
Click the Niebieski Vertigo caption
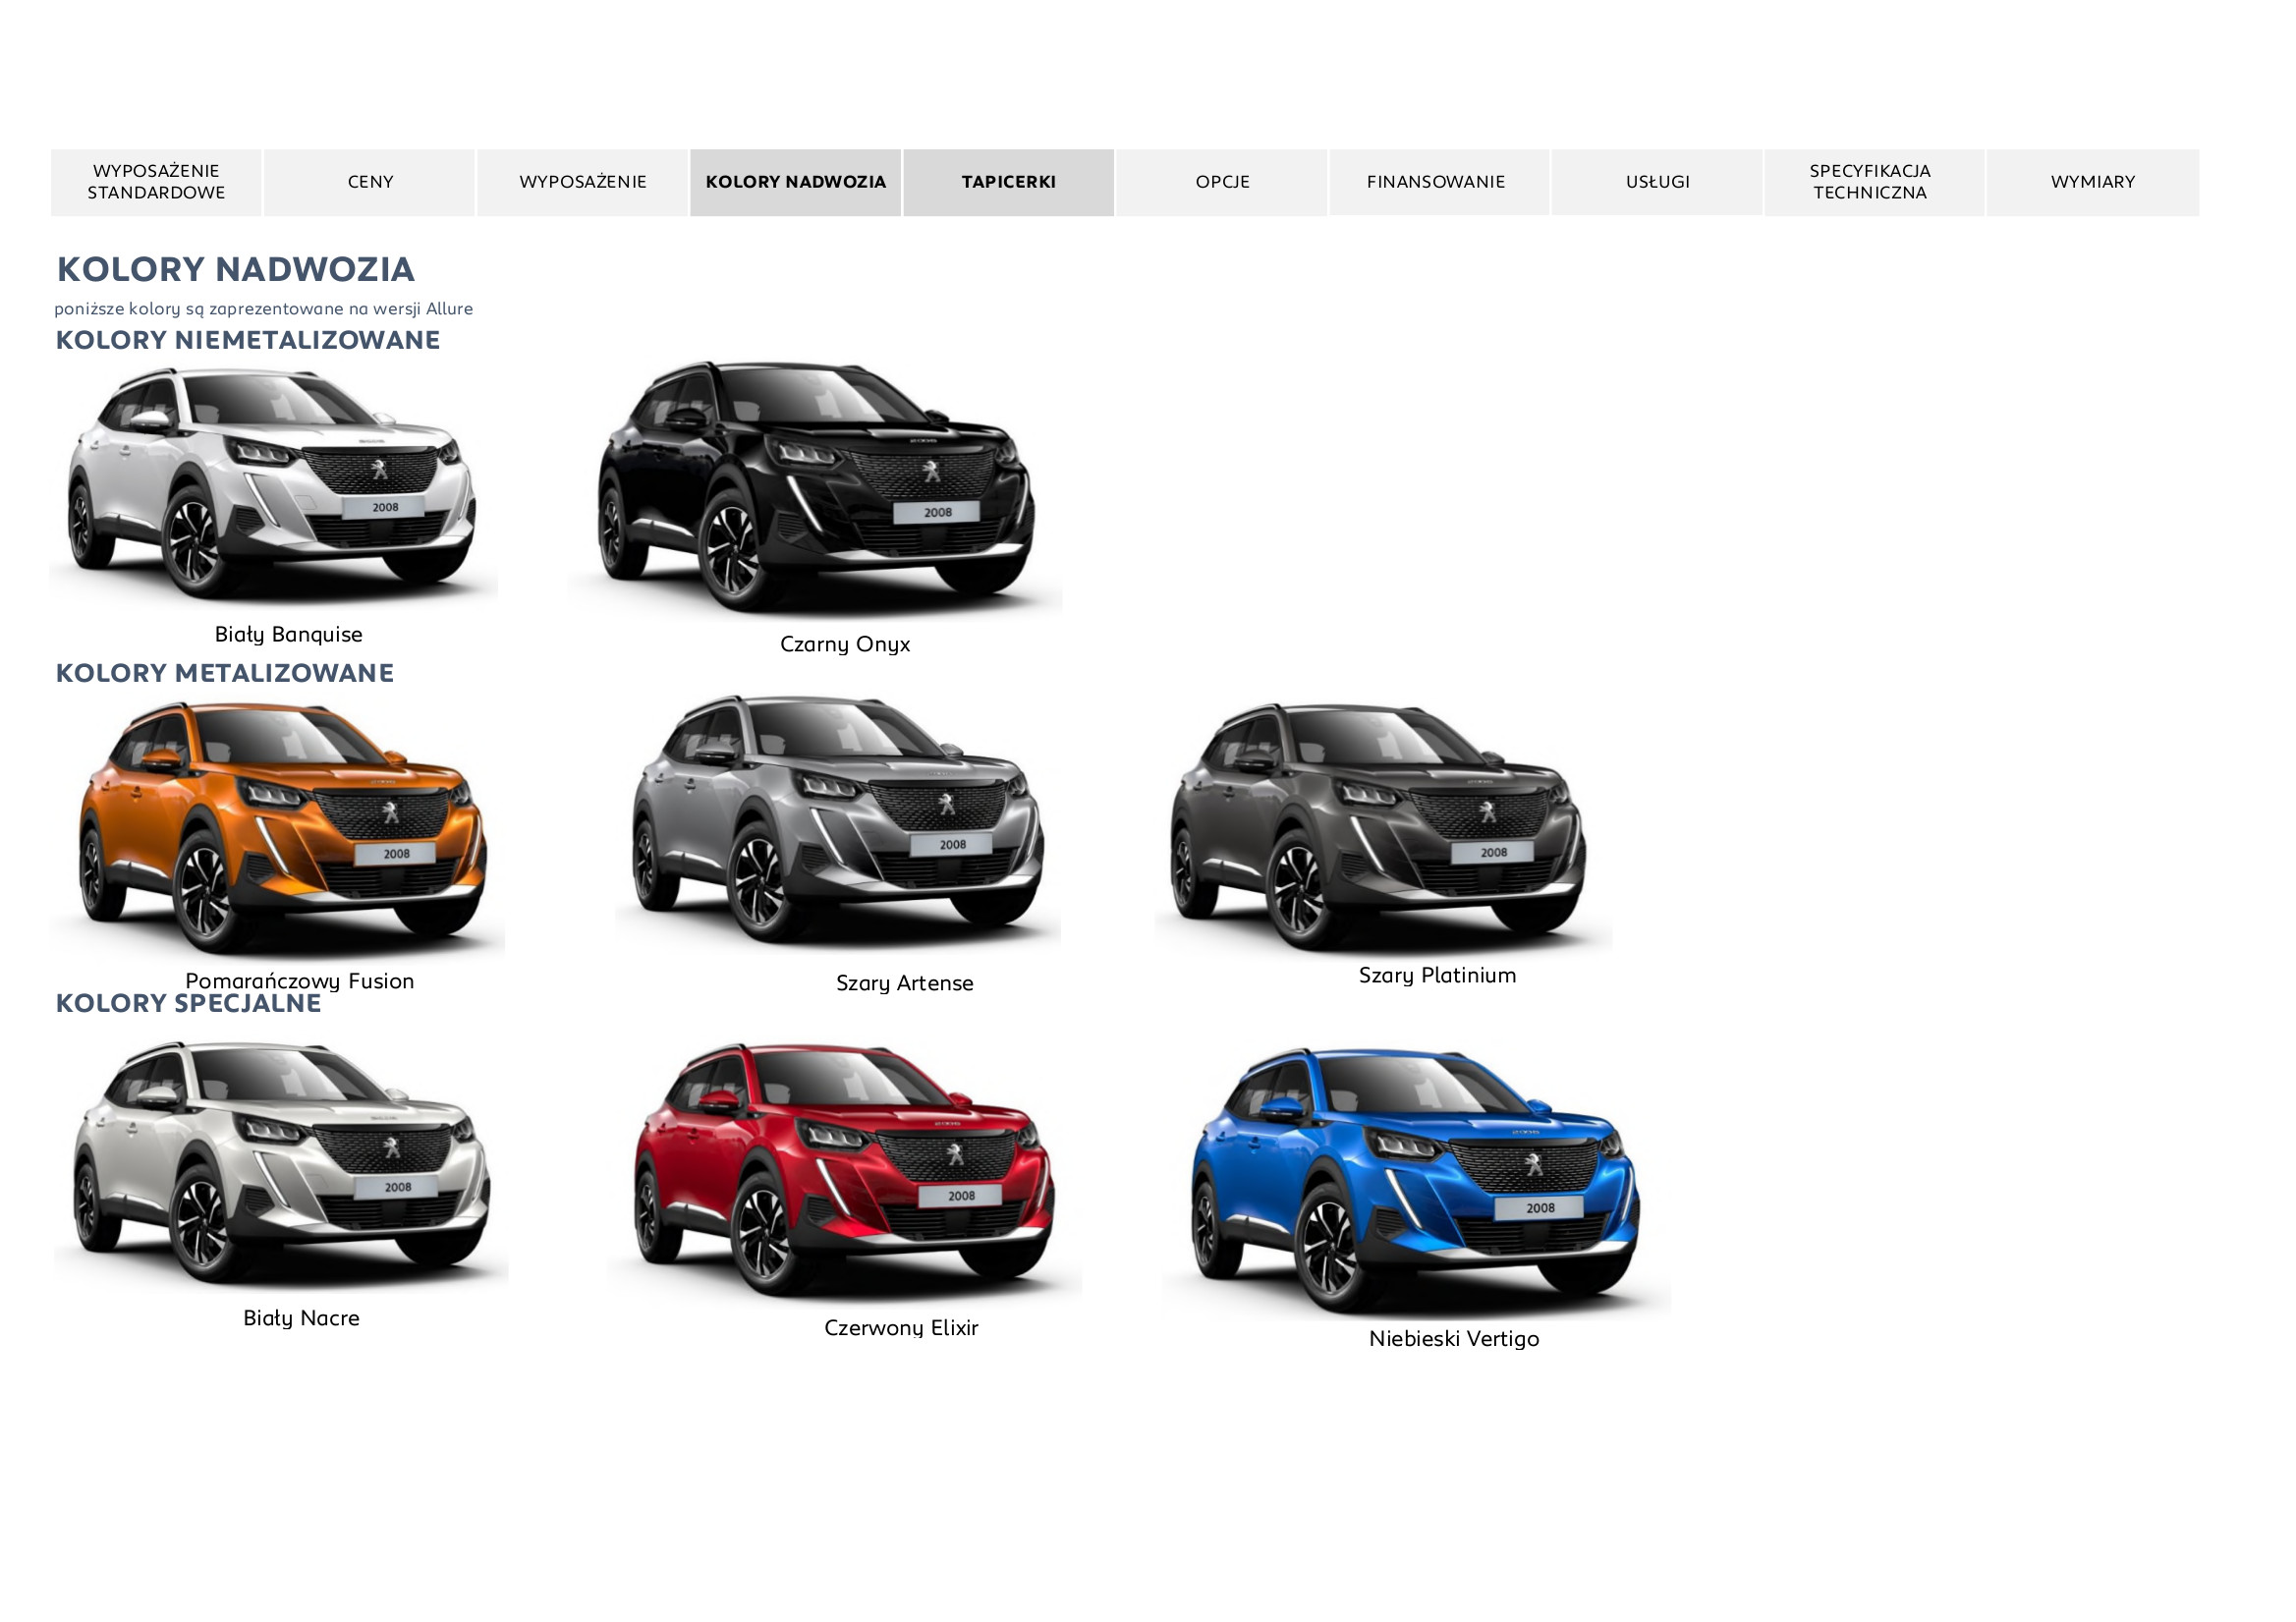click(1454, 1339)
